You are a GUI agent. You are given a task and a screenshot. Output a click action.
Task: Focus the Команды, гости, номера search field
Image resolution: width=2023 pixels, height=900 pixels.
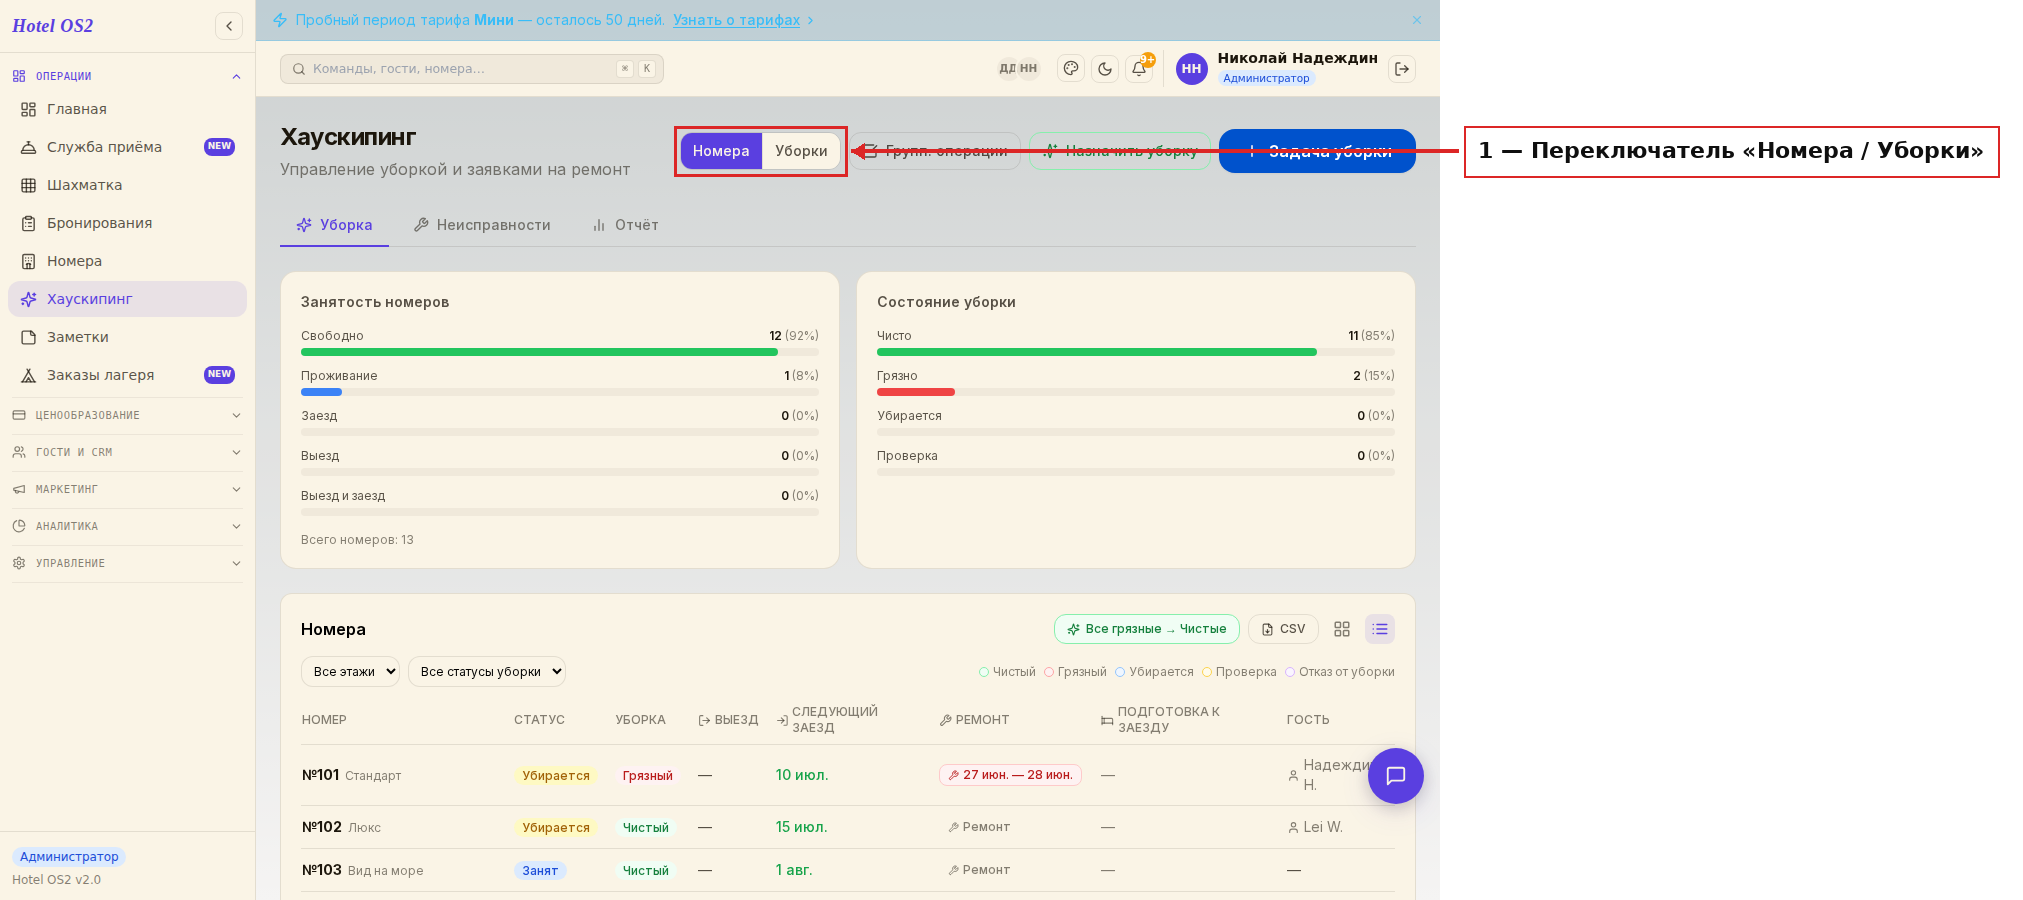(x=472, y=69)
